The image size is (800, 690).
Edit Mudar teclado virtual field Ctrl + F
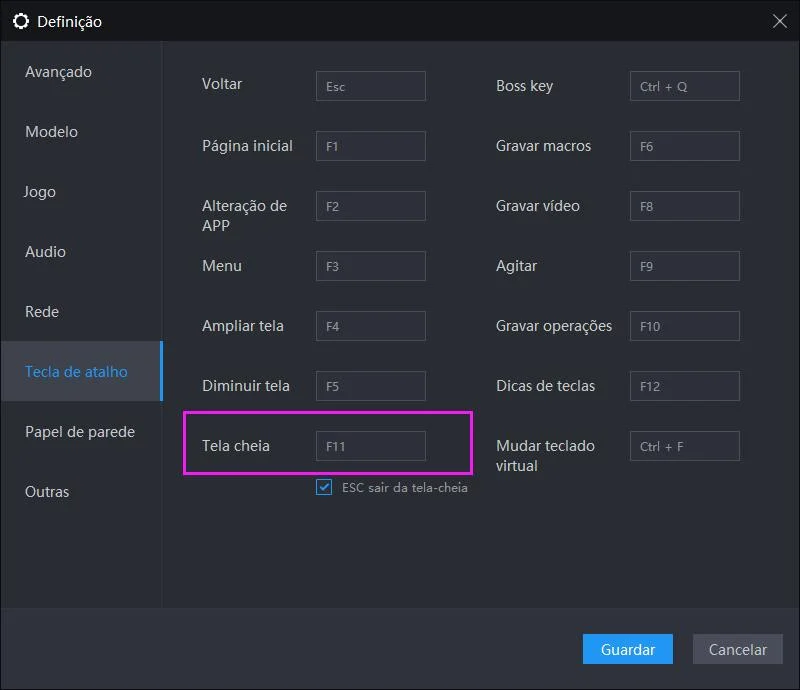click(685, 446)
